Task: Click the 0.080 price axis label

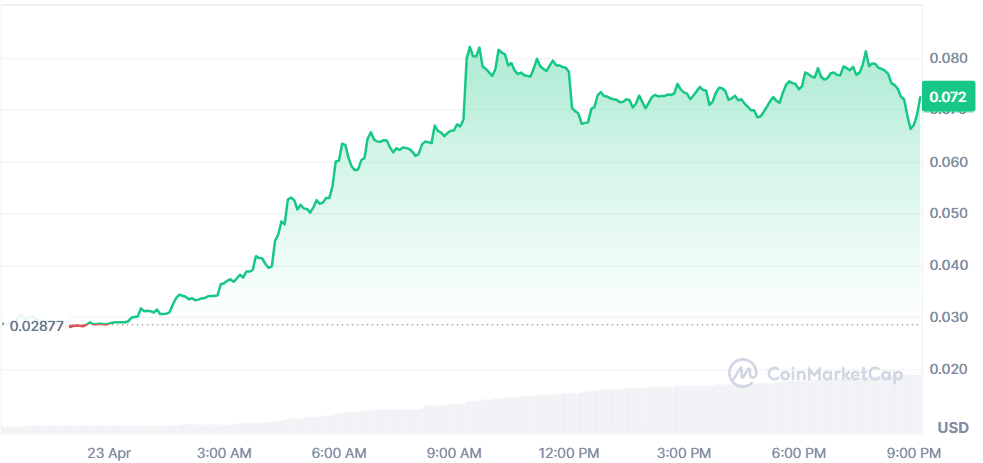Action: coord(947,58)
